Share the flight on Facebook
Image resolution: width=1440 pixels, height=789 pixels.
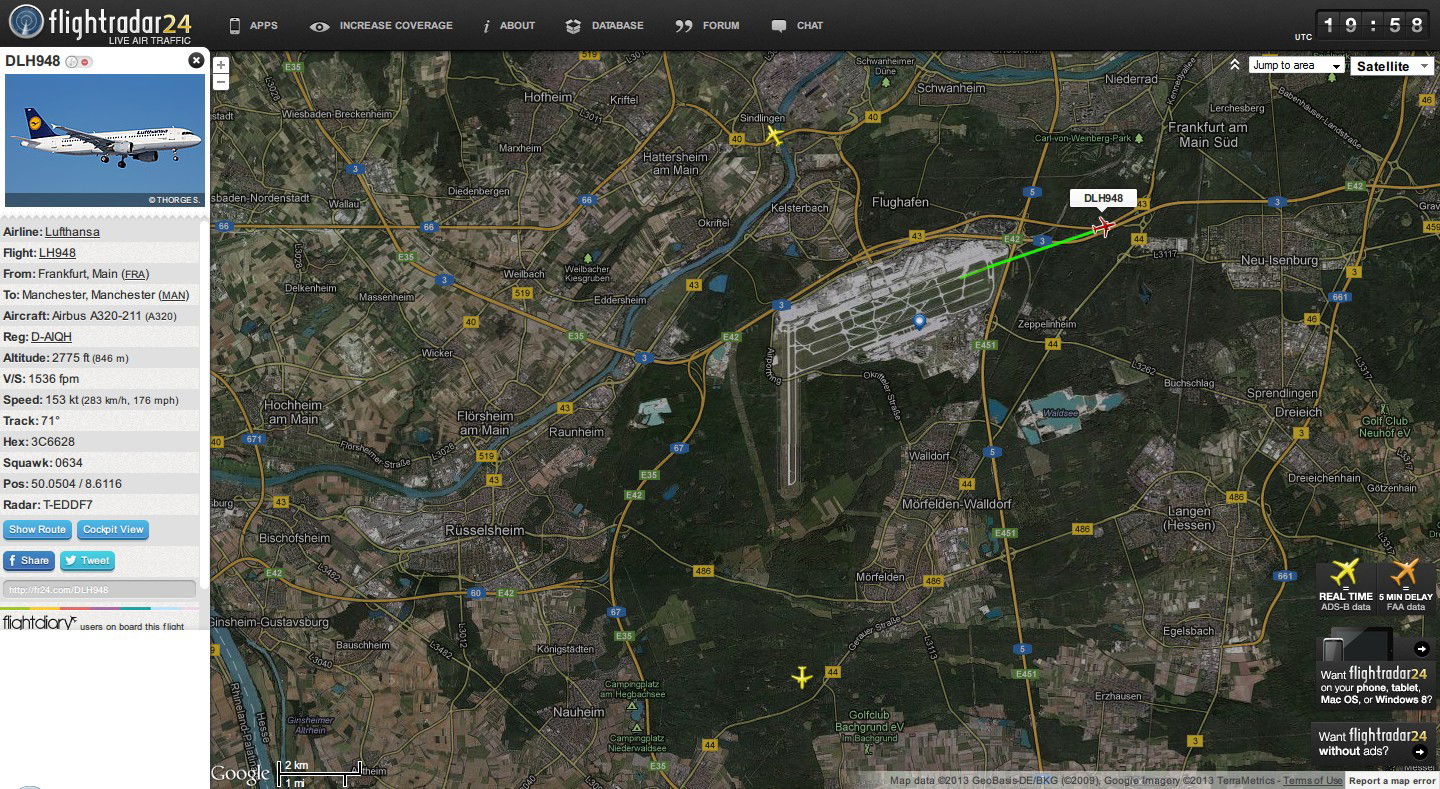28,561
